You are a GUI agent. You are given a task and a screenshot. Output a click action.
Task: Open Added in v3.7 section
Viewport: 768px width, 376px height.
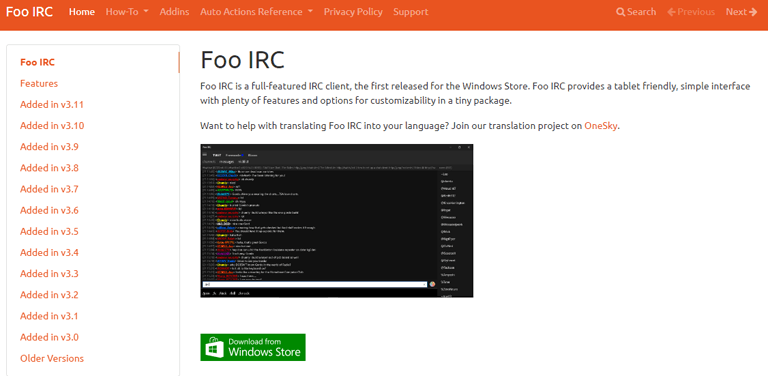coord(49,189)
